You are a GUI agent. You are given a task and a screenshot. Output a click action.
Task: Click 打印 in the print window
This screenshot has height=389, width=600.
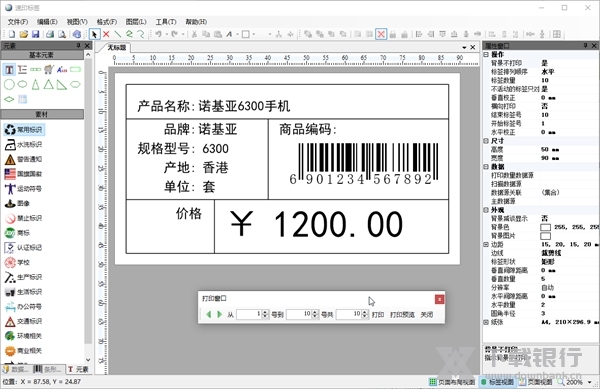pos(378,314)
